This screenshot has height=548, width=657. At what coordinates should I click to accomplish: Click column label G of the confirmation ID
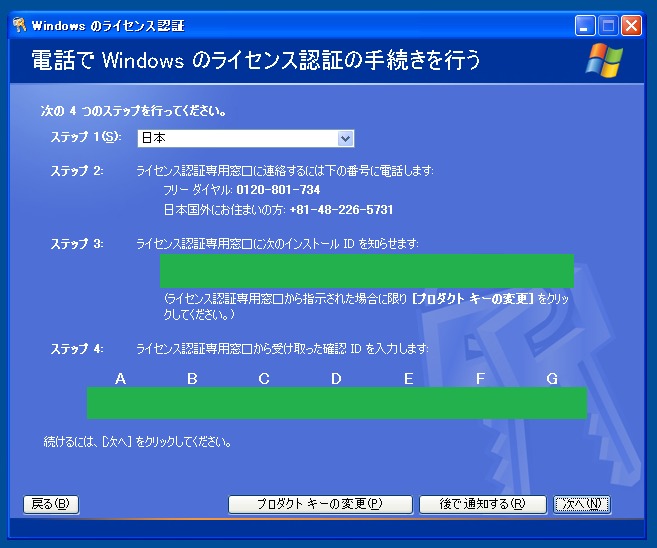pyautogui.click(x=552, y=379)
